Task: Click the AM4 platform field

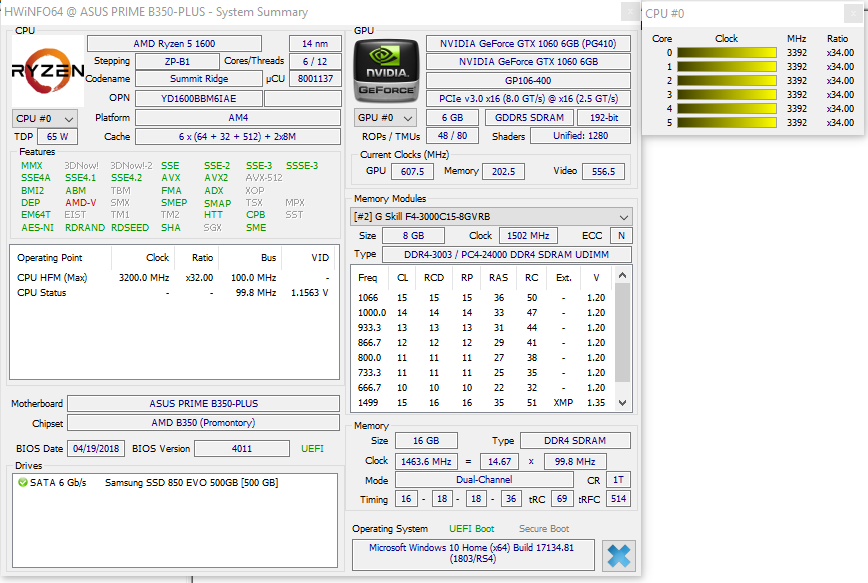Action: coord(238,117)
